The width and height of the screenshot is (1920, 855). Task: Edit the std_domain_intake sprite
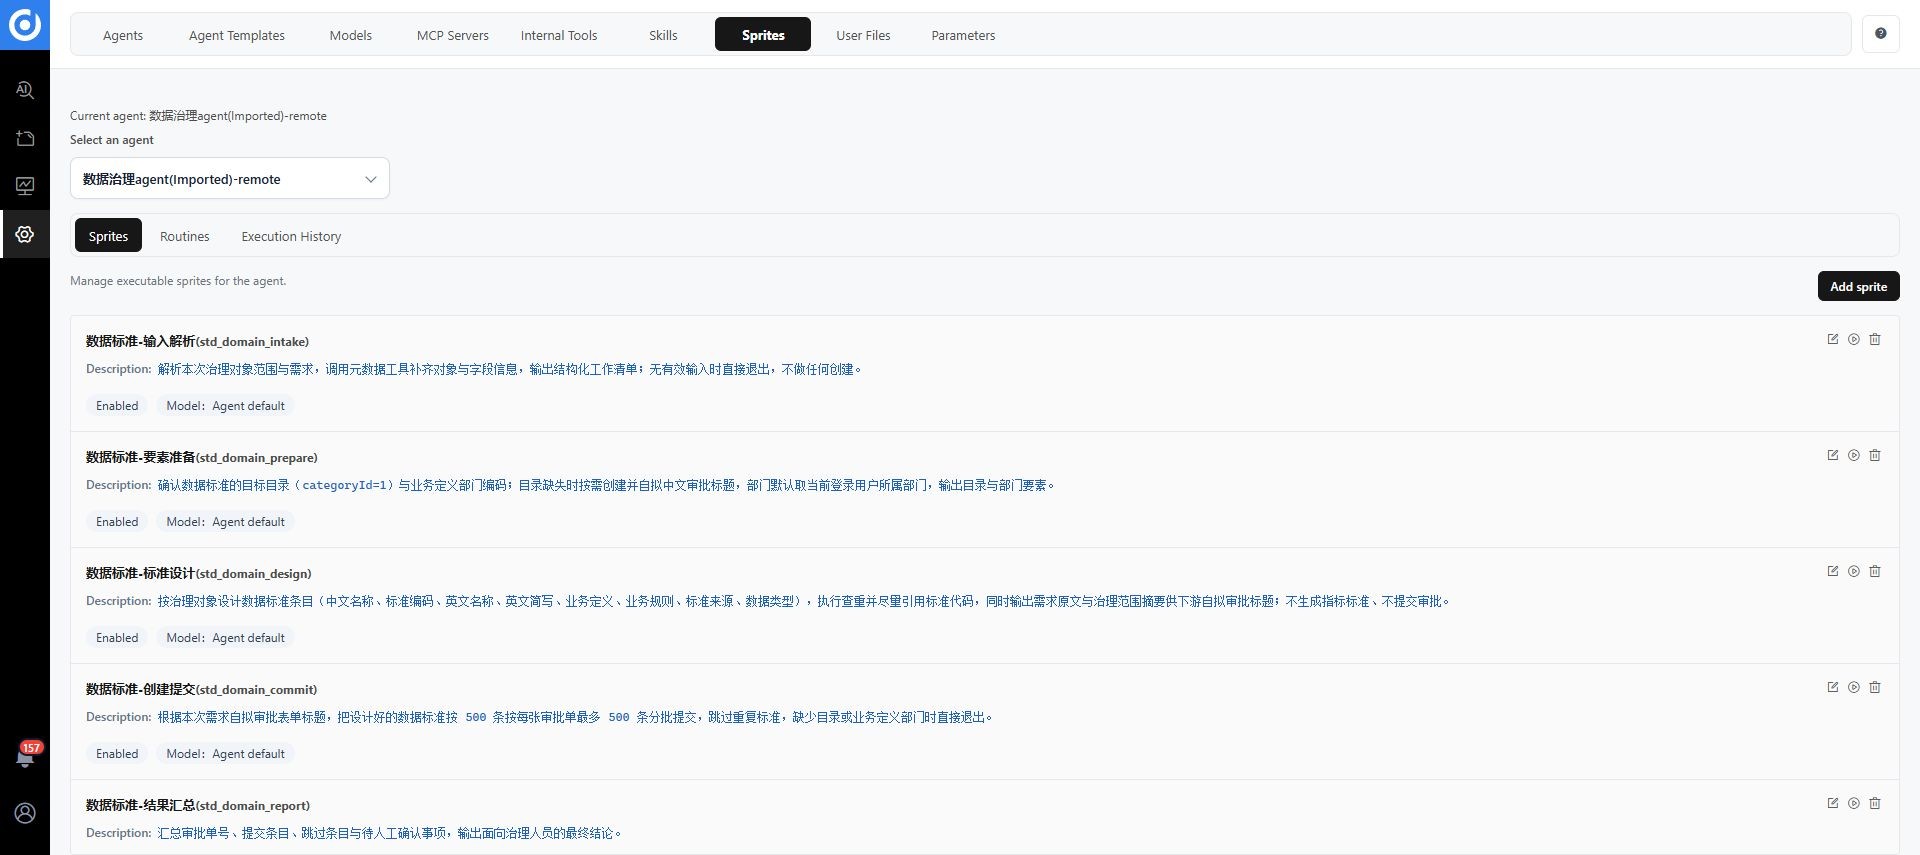pyautogui.click(x=1833, y=339)
